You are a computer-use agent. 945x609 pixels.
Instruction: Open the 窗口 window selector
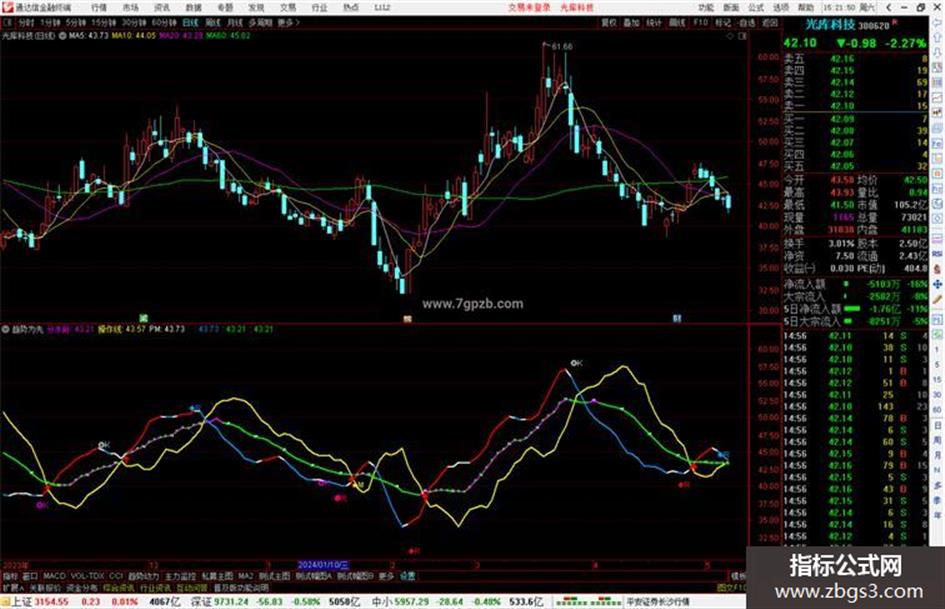tap(30, 576)
